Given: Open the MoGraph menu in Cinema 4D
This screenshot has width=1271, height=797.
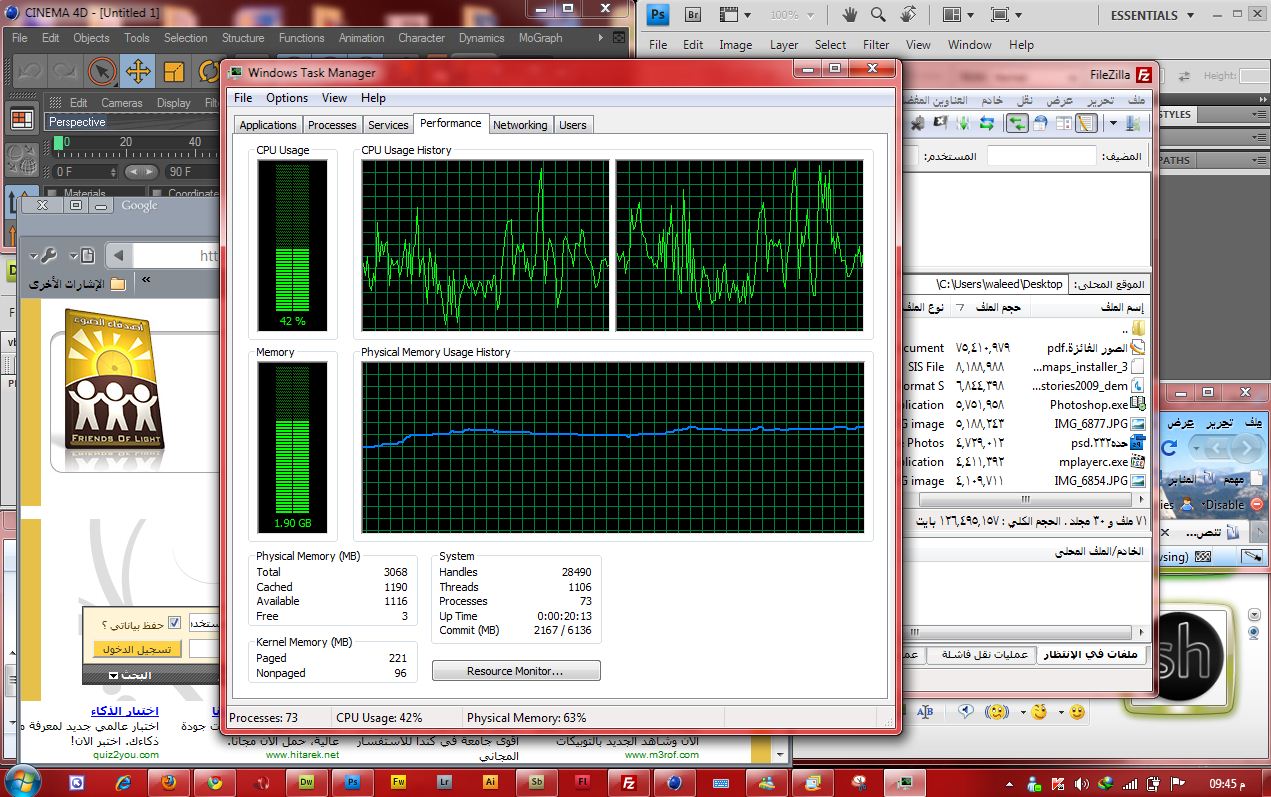Looking at the screenshot, I should pyautogui.click(x=540, y=38).
